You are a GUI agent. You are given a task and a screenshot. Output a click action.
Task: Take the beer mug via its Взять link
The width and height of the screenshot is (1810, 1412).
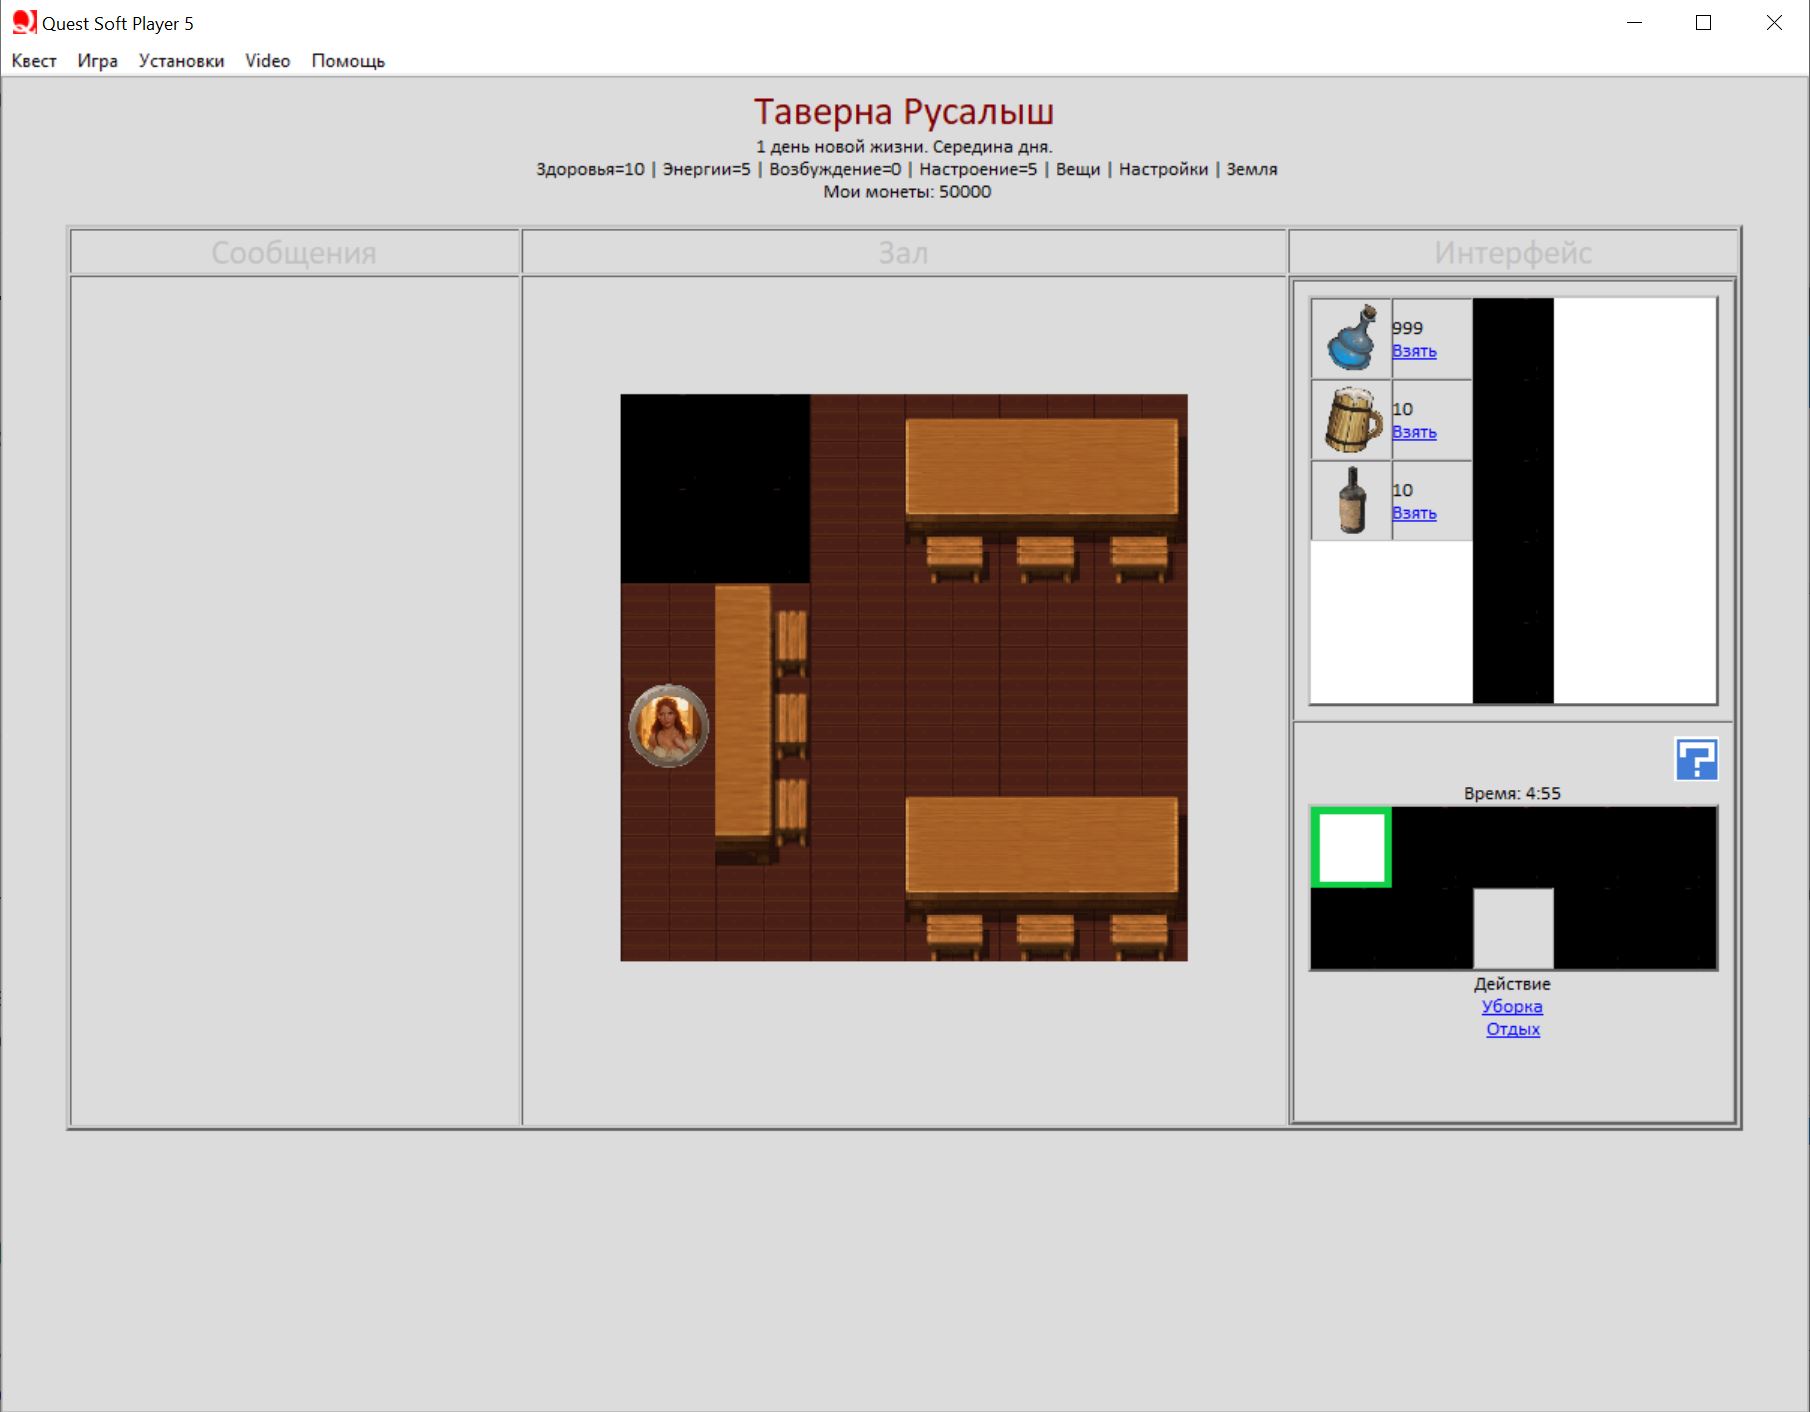tap(1414, 432)
